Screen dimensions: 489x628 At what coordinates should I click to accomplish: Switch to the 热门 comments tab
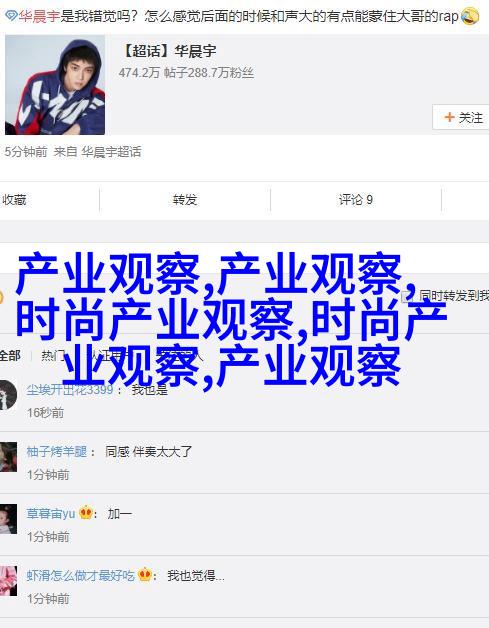pyautogui.click(x=52, y=356)
